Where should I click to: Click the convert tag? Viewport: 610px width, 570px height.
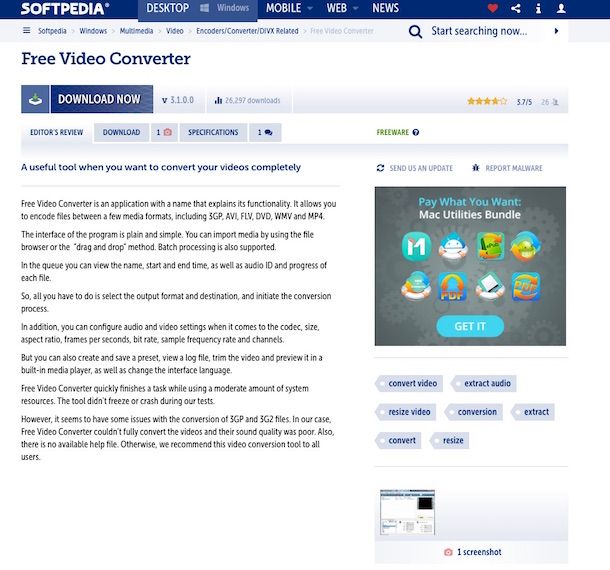(x=398, y=440)
